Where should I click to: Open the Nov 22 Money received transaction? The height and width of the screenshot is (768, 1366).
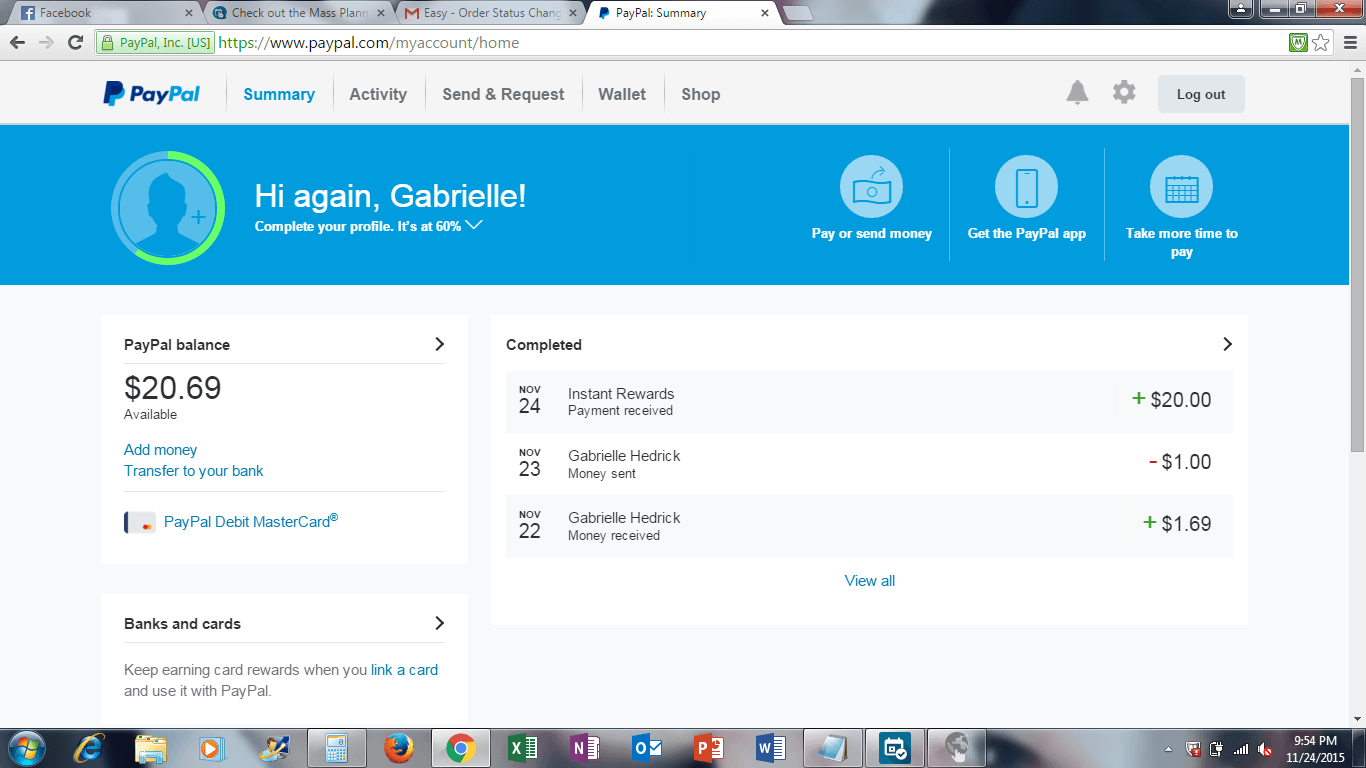tap(869, 526)
